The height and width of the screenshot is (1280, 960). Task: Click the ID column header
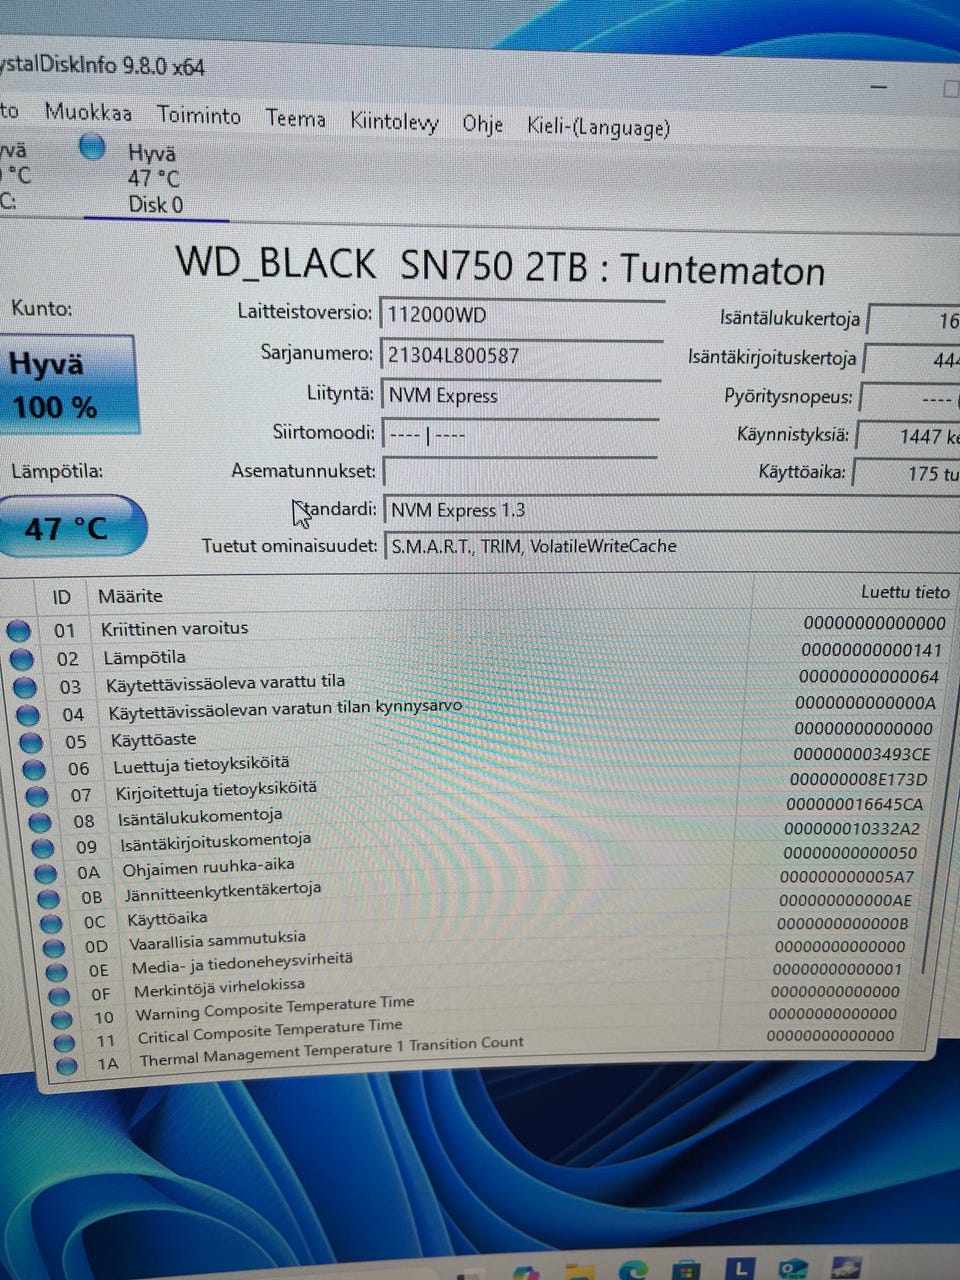(61, 597)
